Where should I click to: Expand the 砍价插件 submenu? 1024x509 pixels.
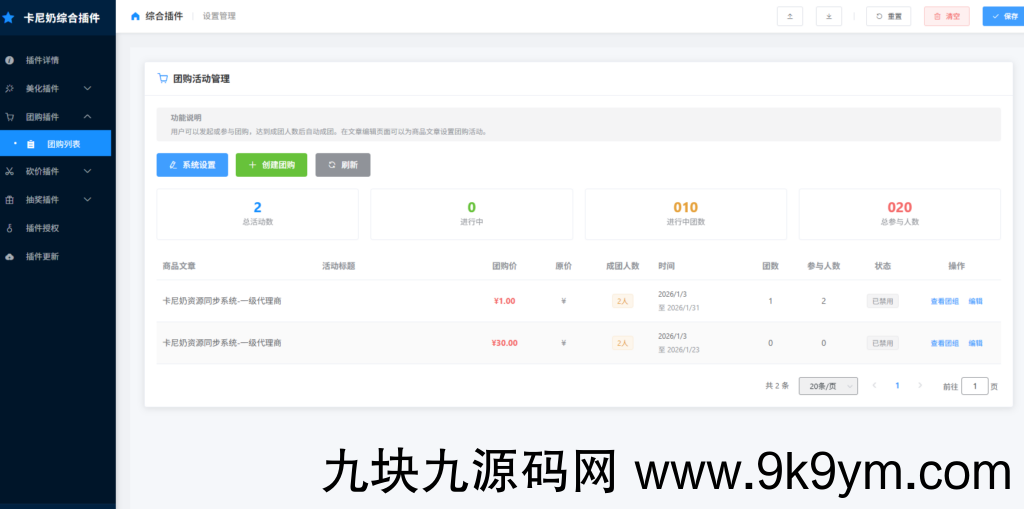click(88, 172)
